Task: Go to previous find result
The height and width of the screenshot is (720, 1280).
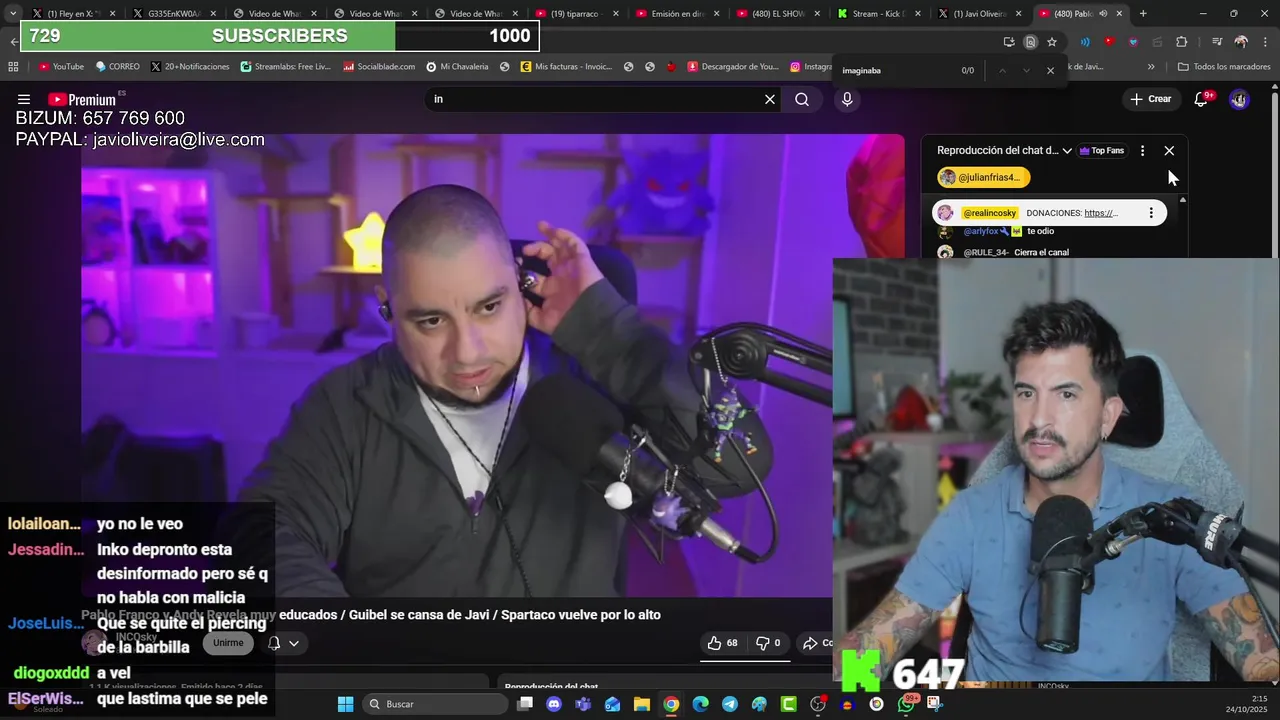Action: (1002, 71)
